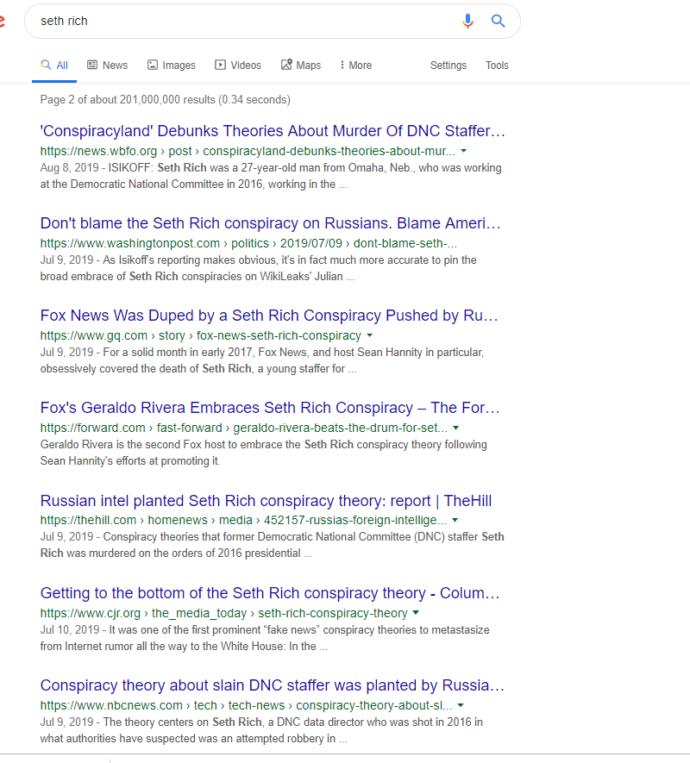The image size is (690, 763).
Task: Open the 'Fox News Was Duped' GQ result
Action: 269,315
